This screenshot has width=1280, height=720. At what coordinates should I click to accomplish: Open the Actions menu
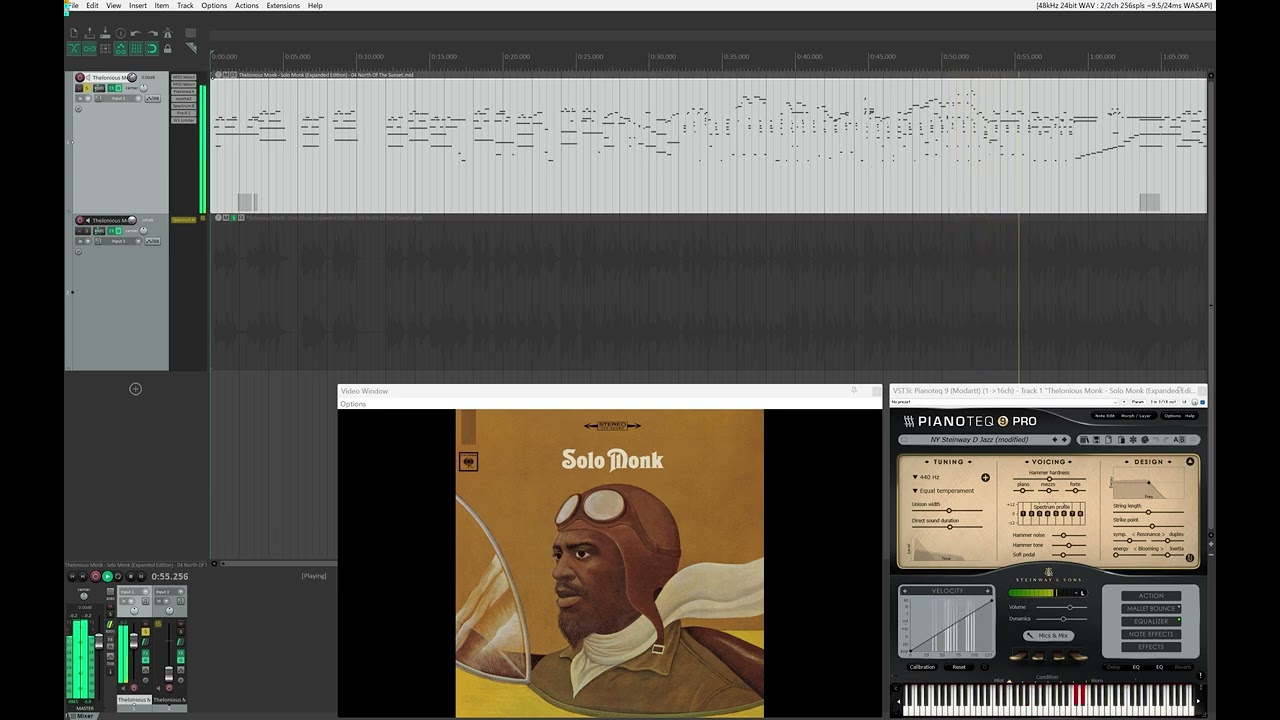click(247, 5)
